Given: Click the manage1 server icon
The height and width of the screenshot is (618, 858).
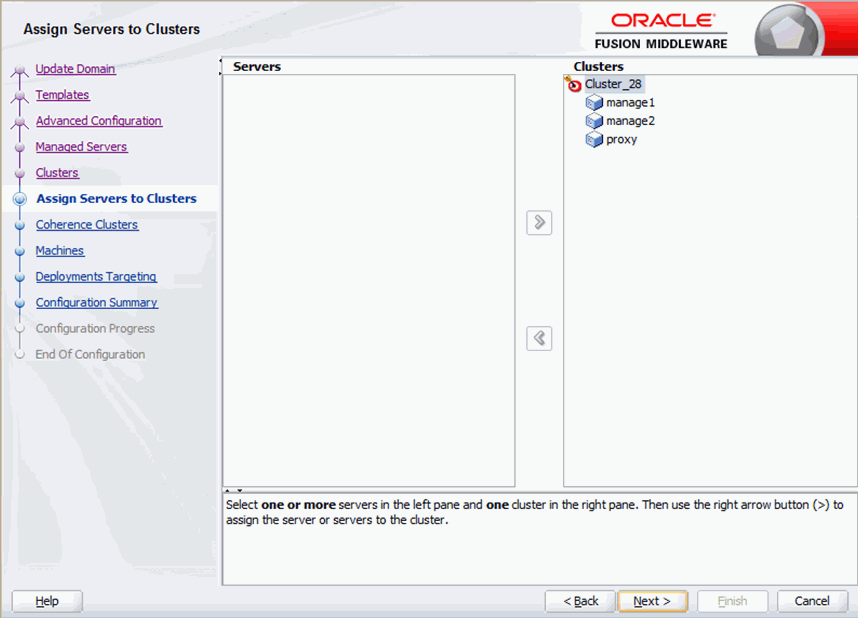Looking at the screenshot, I should (x=596, y=102).
